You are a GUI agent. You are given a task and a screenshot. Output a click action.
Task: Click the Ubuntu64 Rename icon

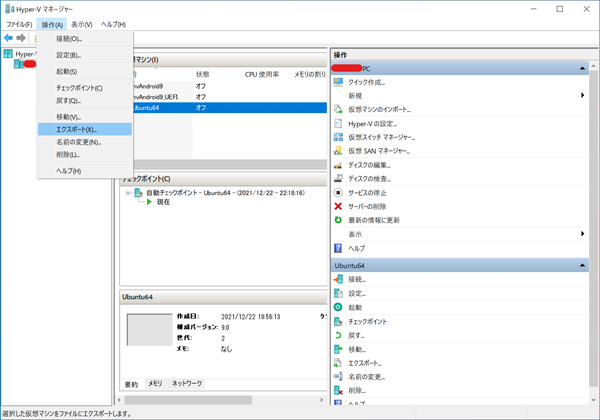338,377
